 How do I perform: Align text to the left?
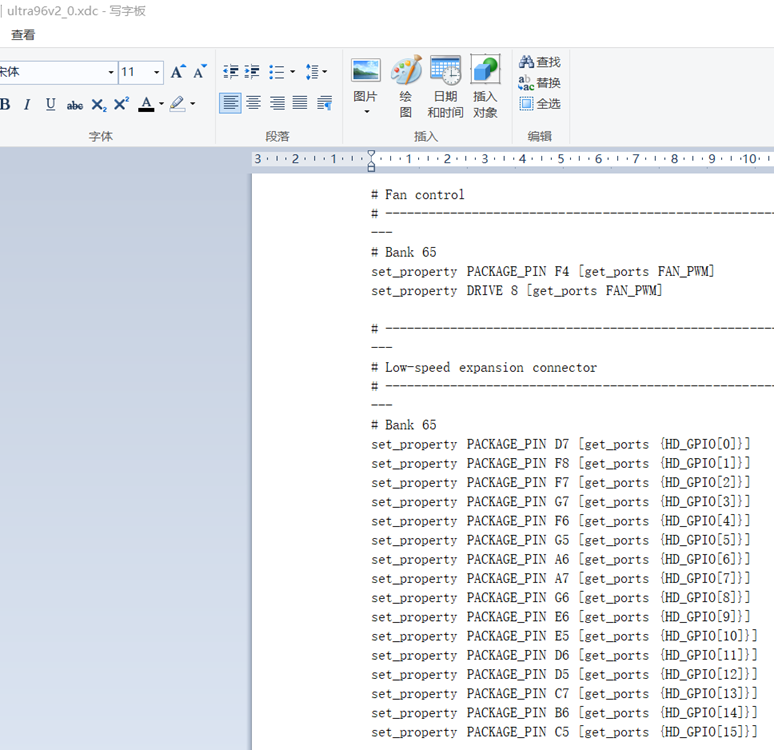pyautogui.click(x=230, y=103)
